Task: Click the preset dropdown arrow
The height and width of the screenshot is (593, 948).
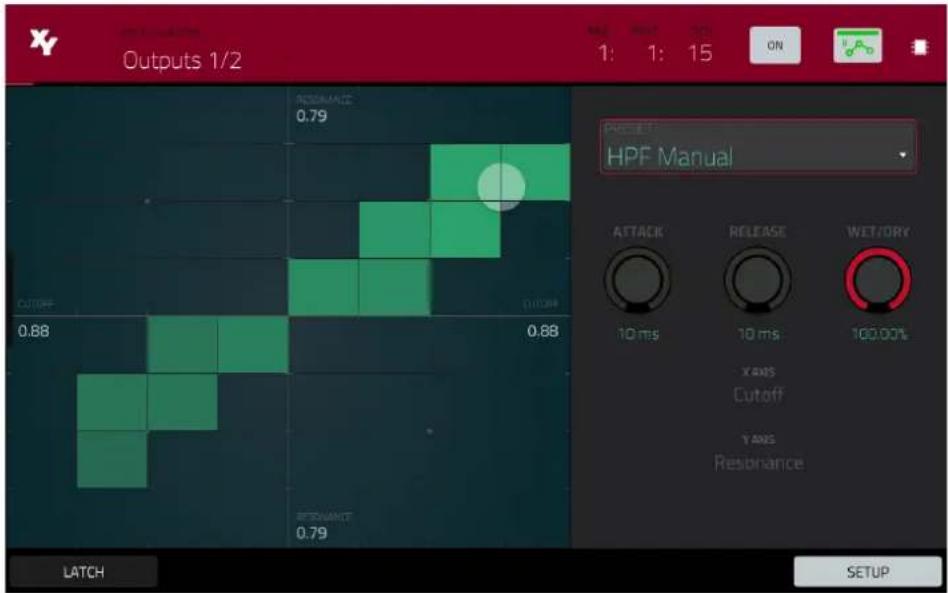Action: [903, 155]
